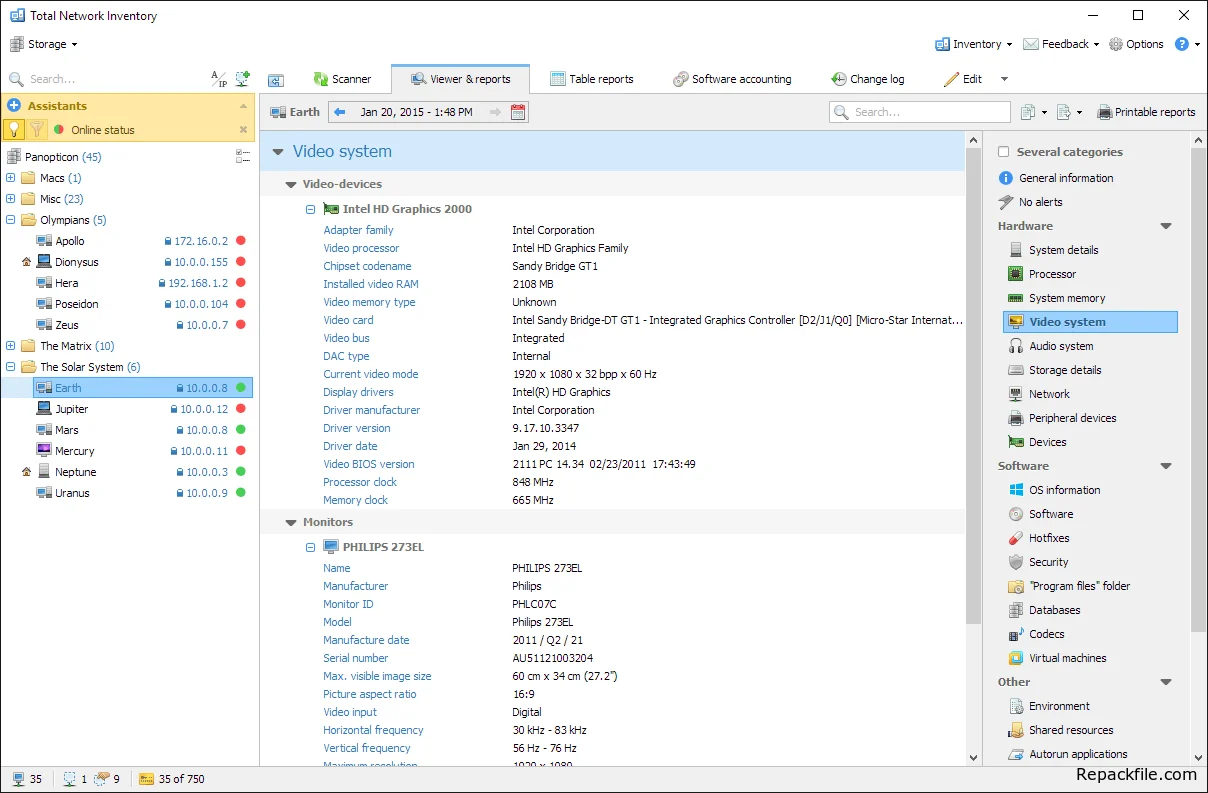The width and height of the screenshot is (1208, 793).
Task: Collapse the Video-devices subsection
Action: pyautogui.click(x=291, y=184)
